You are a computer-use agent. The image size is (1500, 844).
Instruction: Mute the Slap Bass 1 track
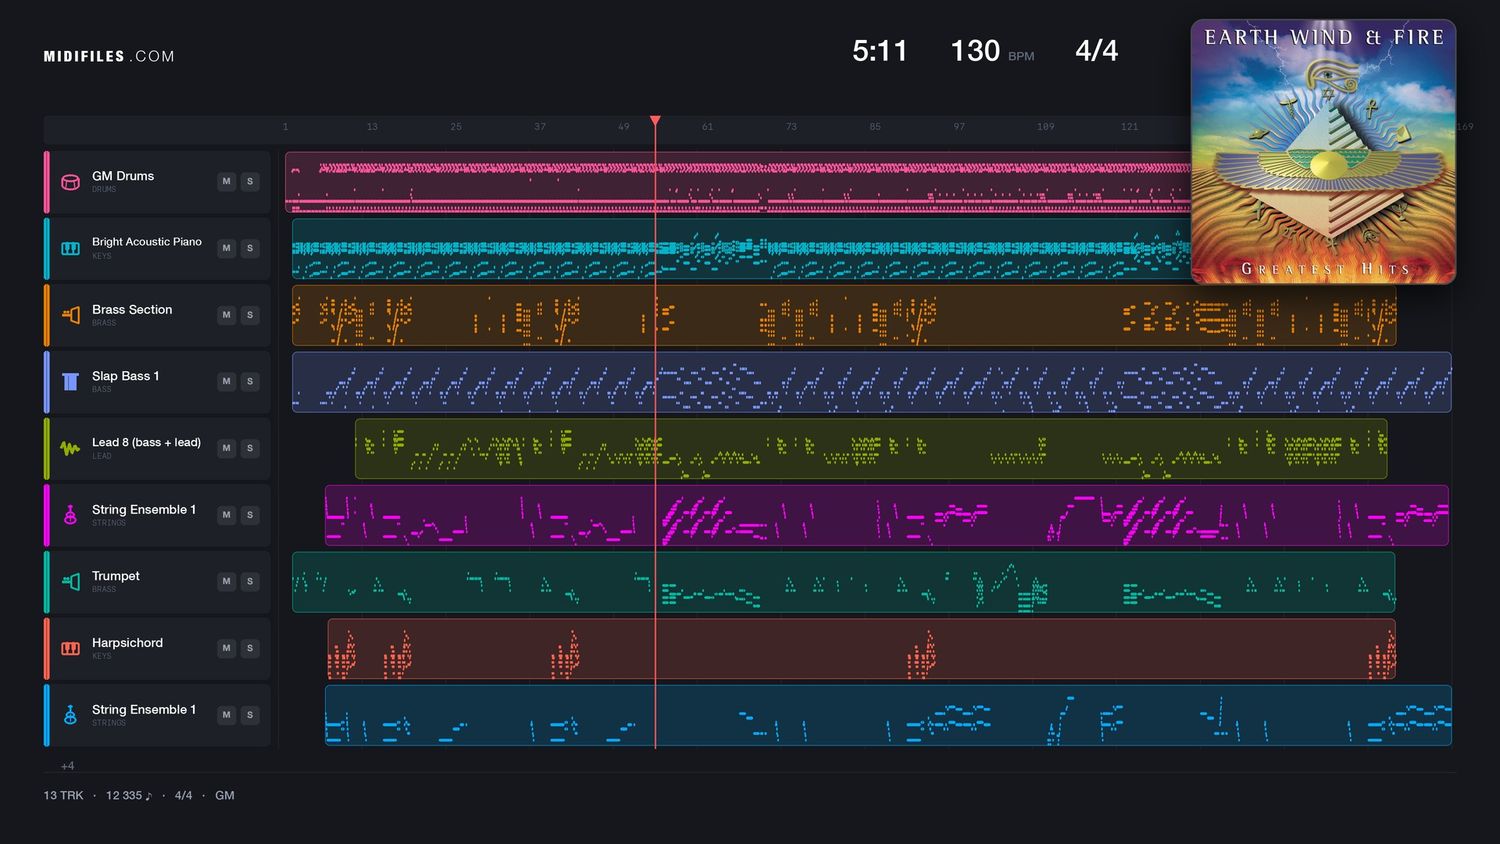(x=227, y=381)
